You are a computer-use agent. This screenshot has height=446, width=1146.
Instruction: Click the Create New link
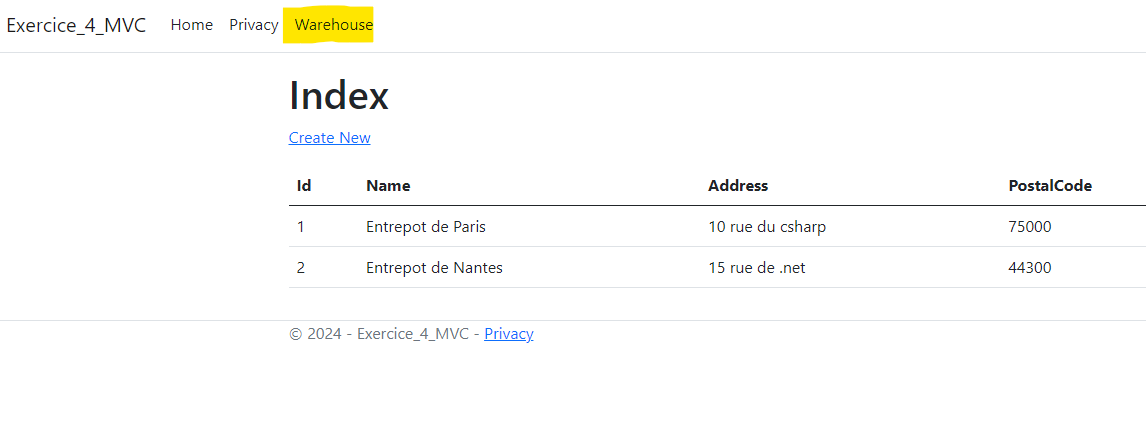coord(330,137)
